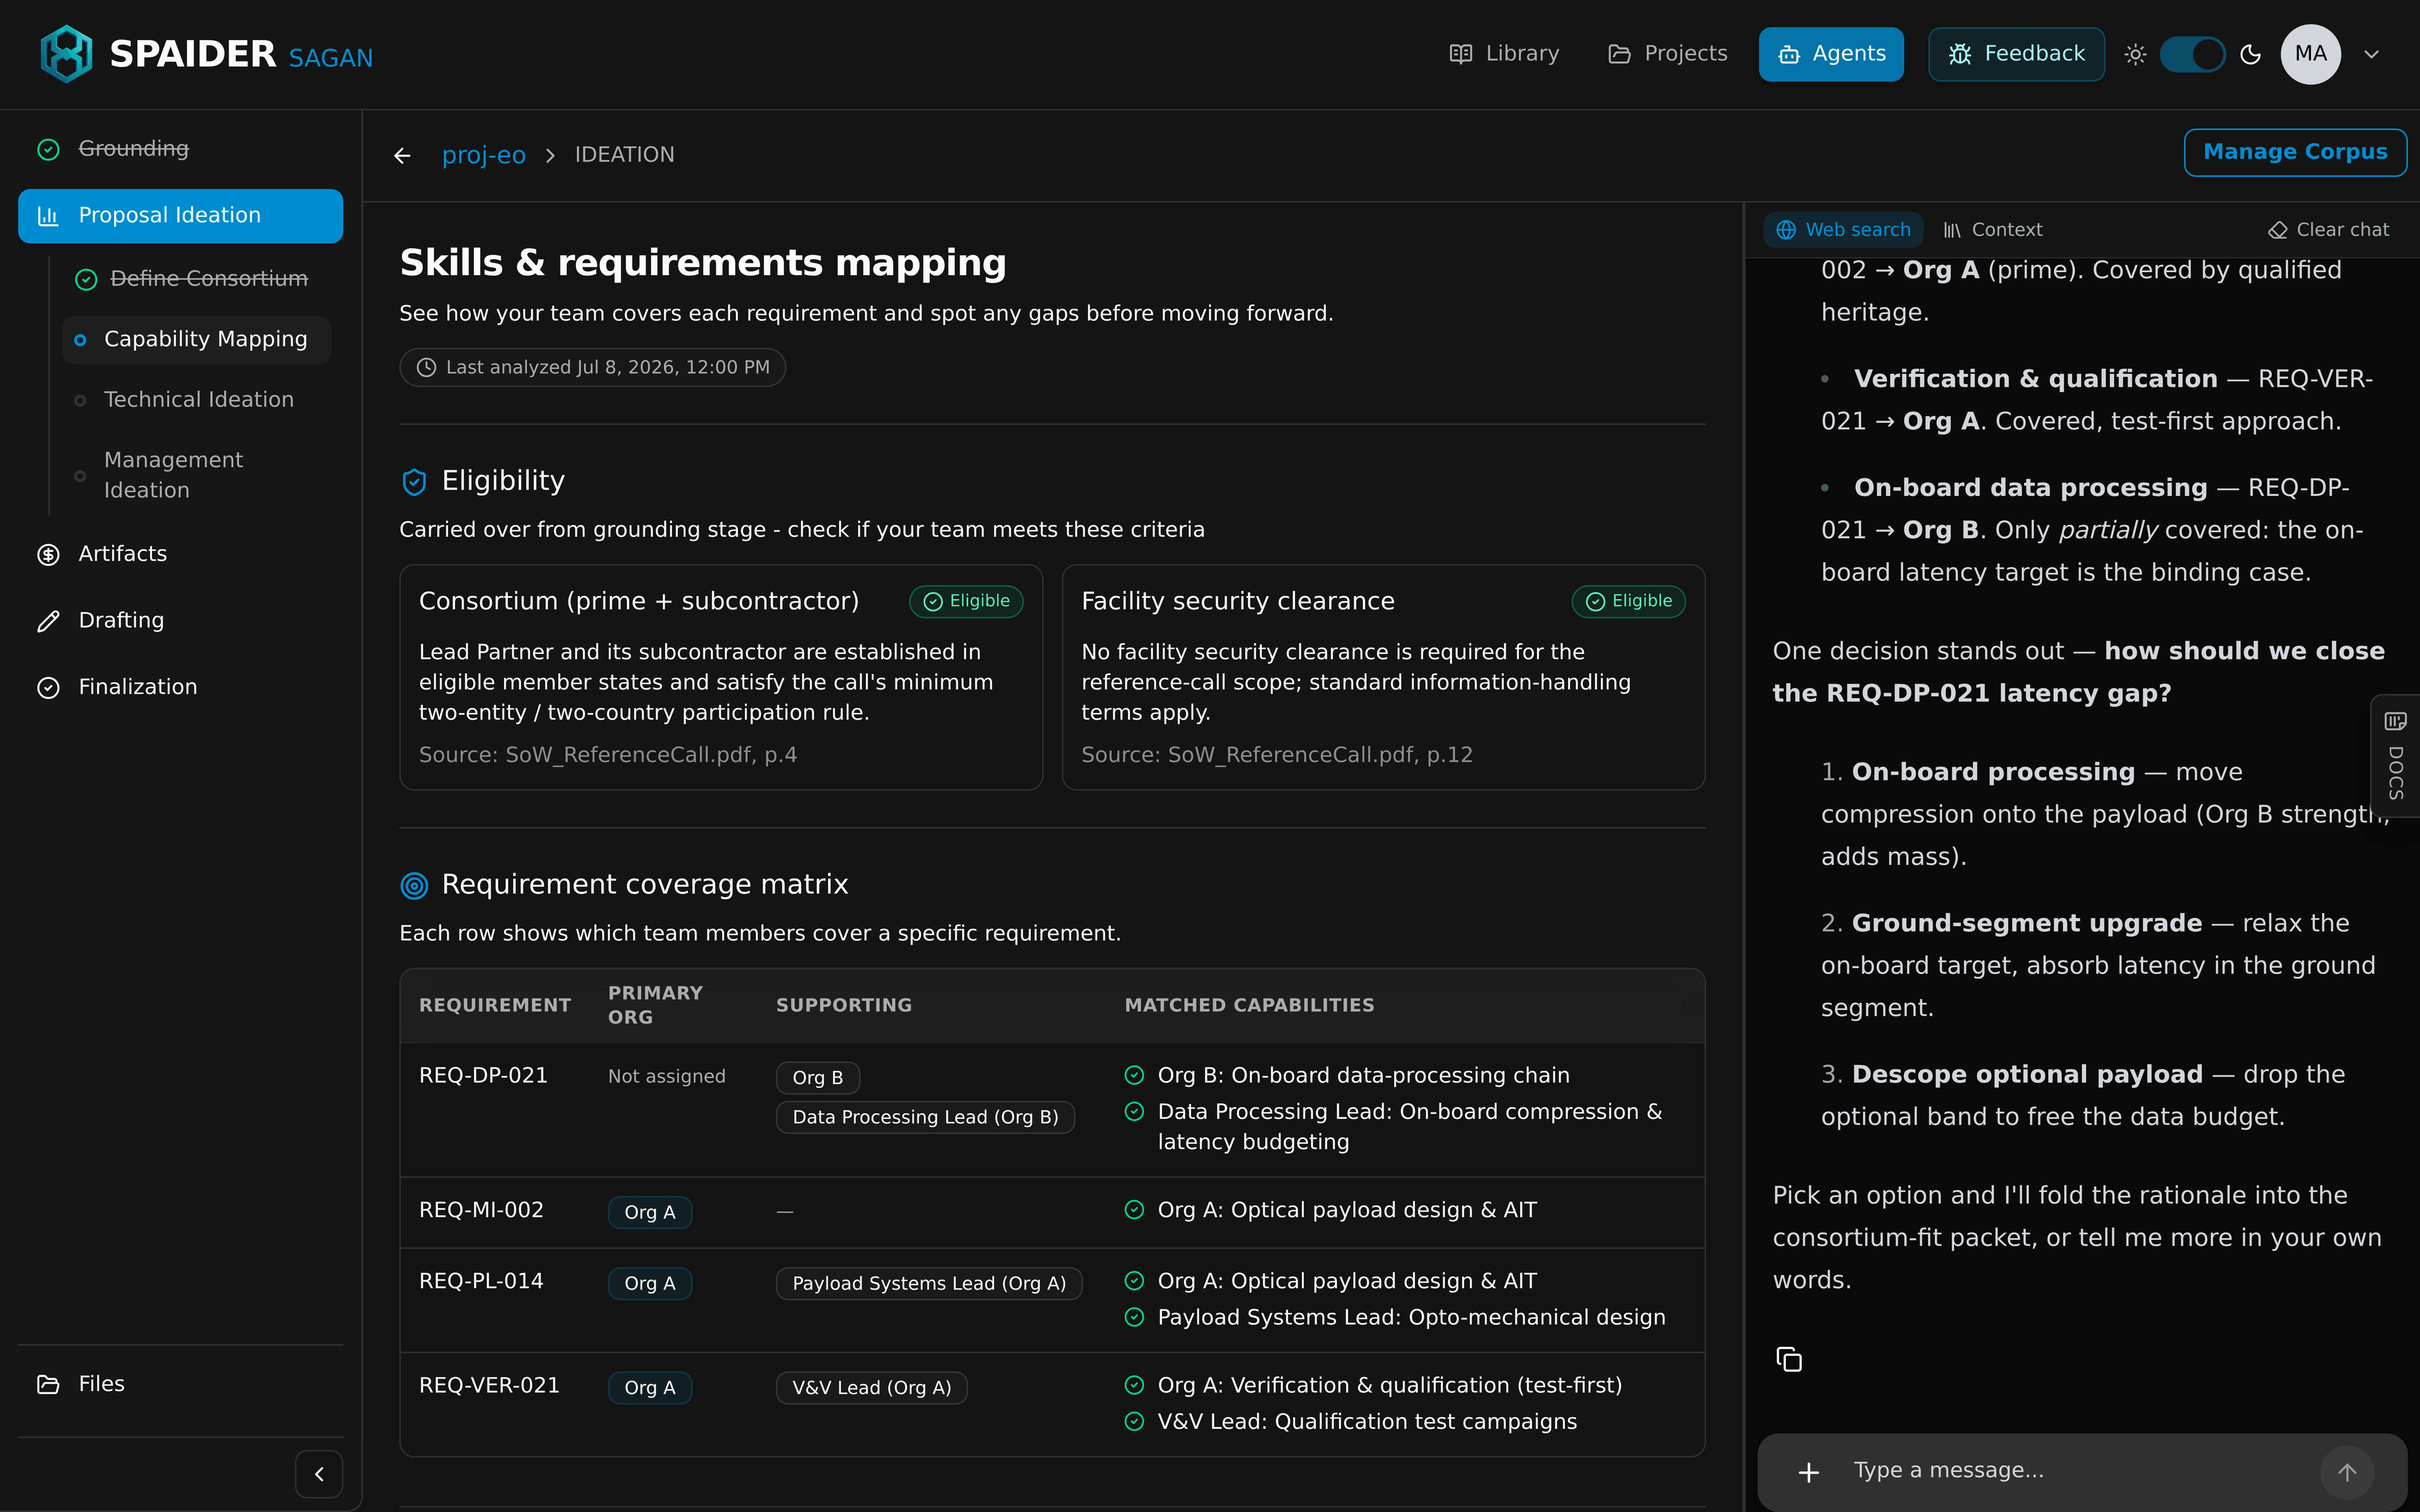
Task: Click the moon dark-mode icon
Action: tap(2250, 54)
